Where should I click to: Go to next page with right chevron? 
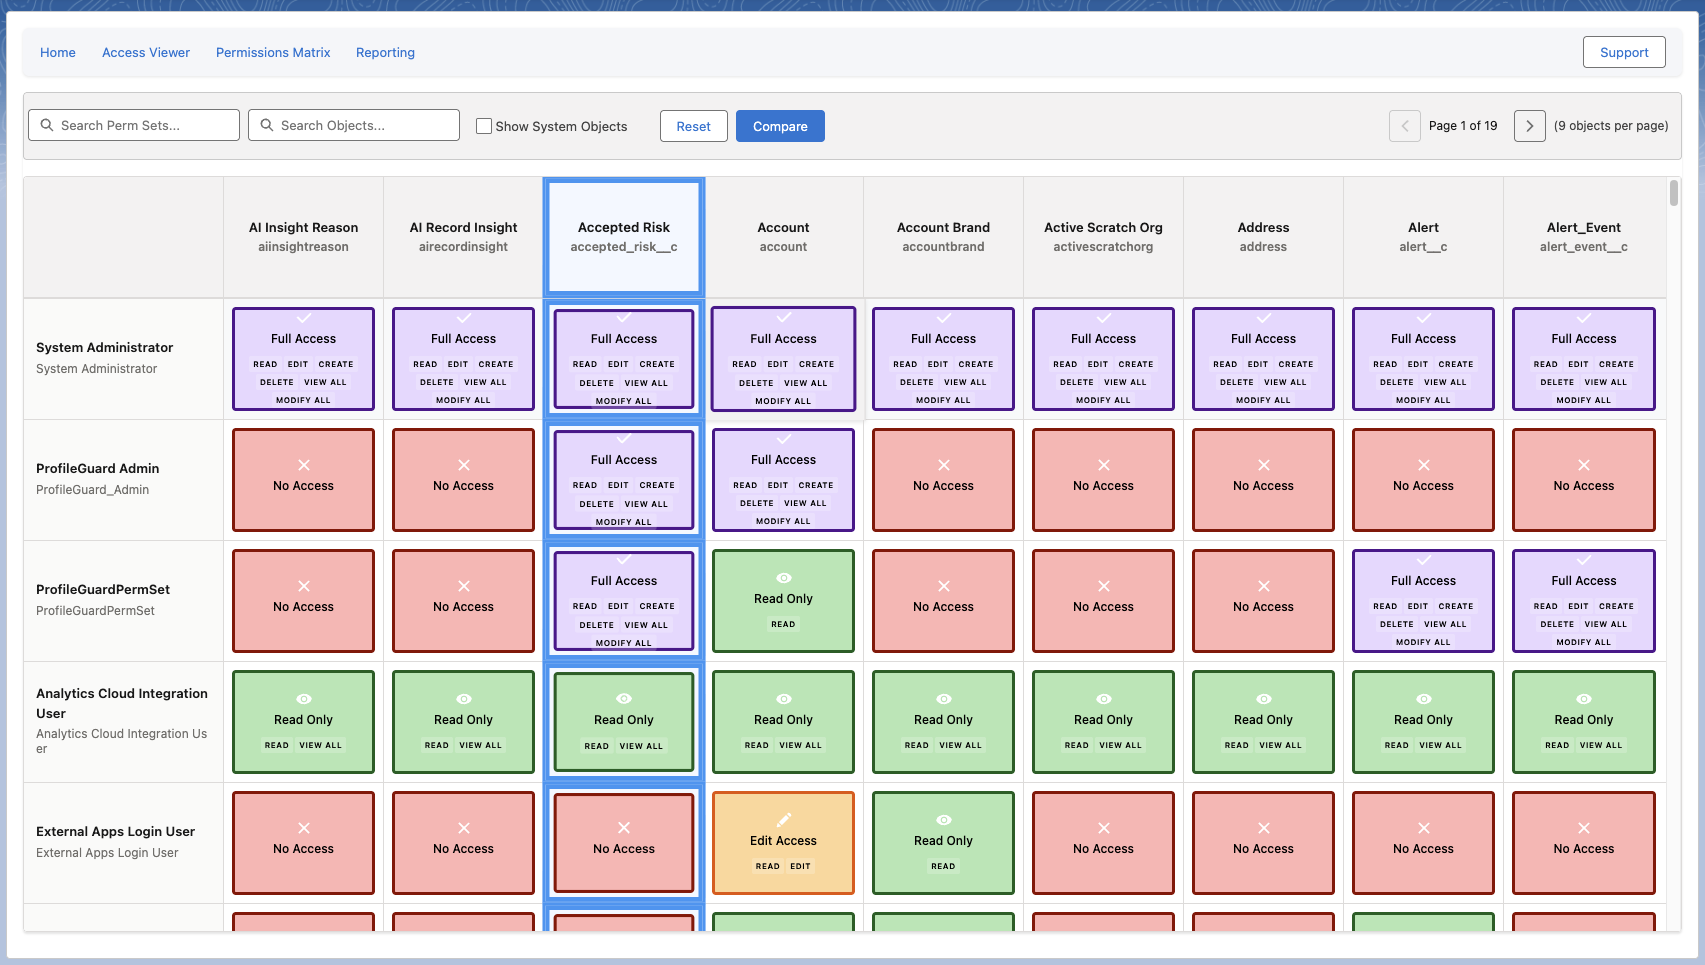pyautogui.click(x=1529, y=126)
